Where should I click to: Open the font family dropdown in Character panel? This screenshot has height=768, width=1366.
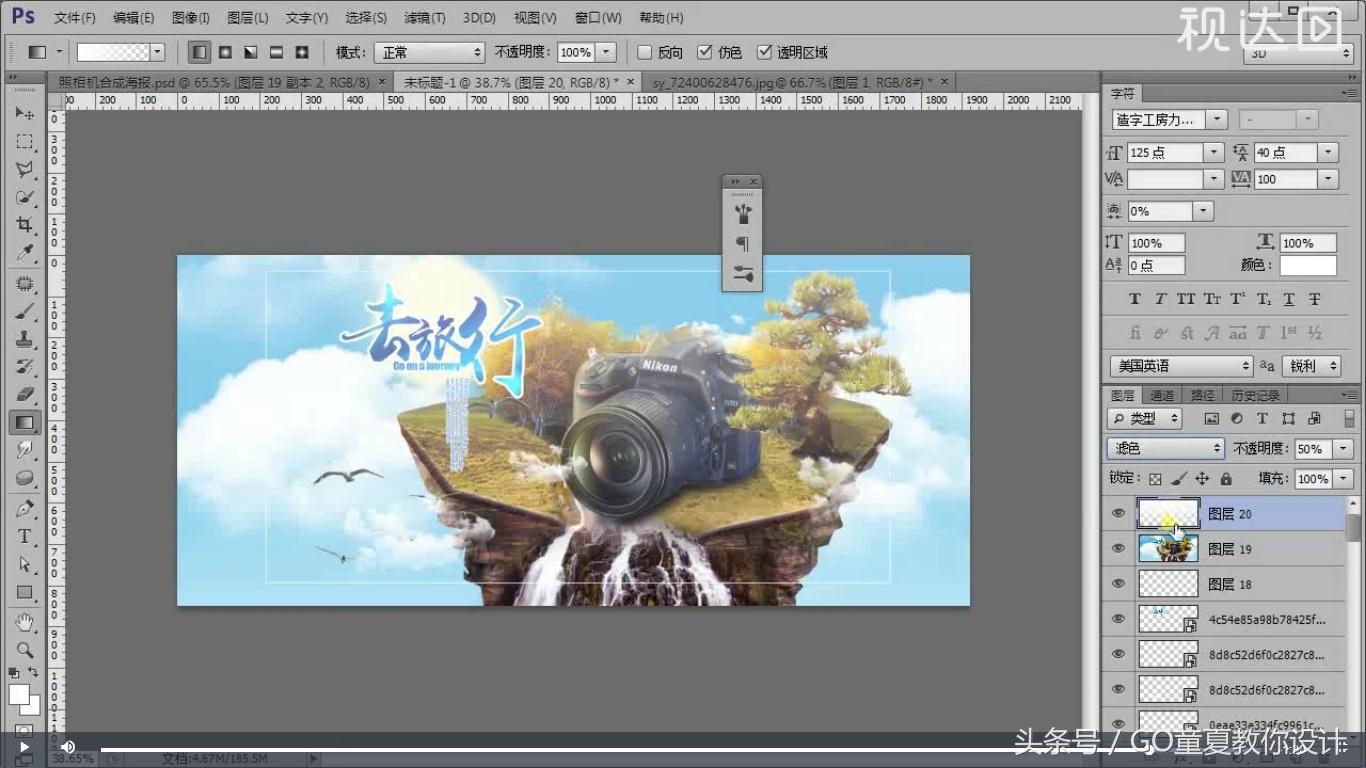point(1216,119)
